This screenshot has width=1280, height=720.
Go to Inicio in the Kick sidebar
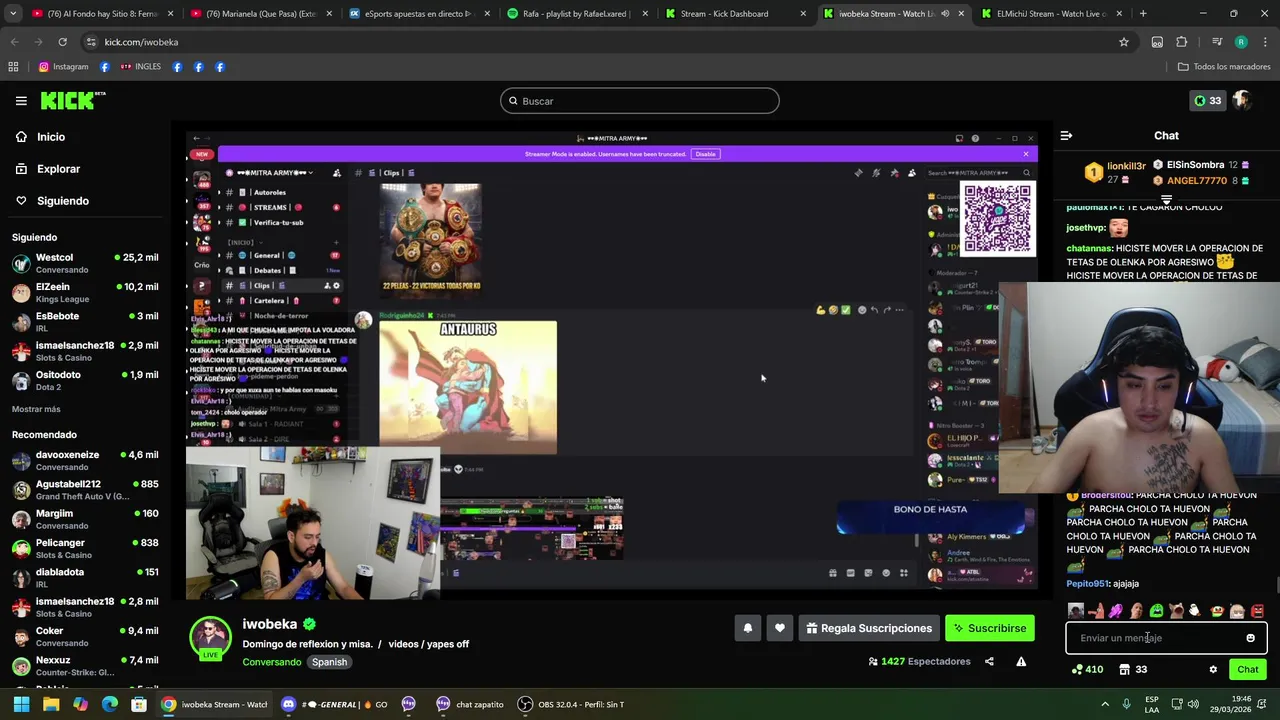click(84, 137)
